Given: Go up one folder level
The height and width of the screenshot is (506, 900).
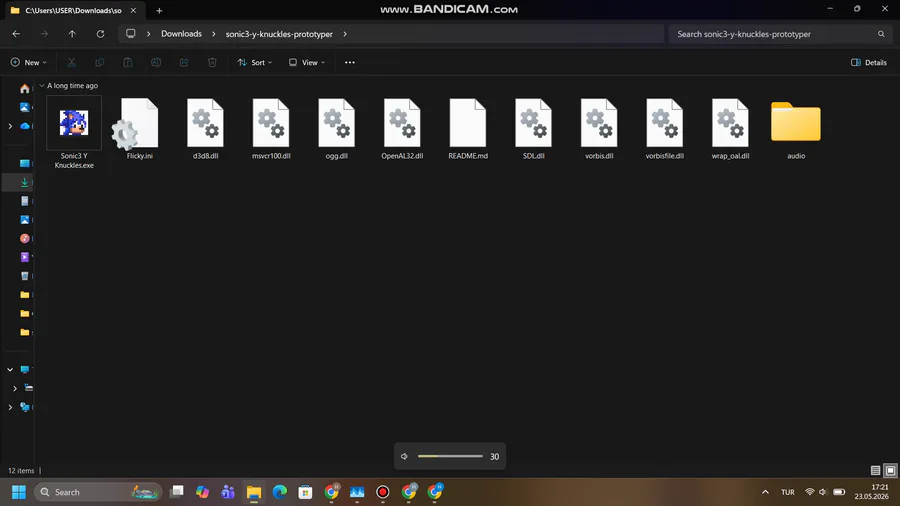Looking at the screenshot, I should pyautogui.click(x=72, y=34).
